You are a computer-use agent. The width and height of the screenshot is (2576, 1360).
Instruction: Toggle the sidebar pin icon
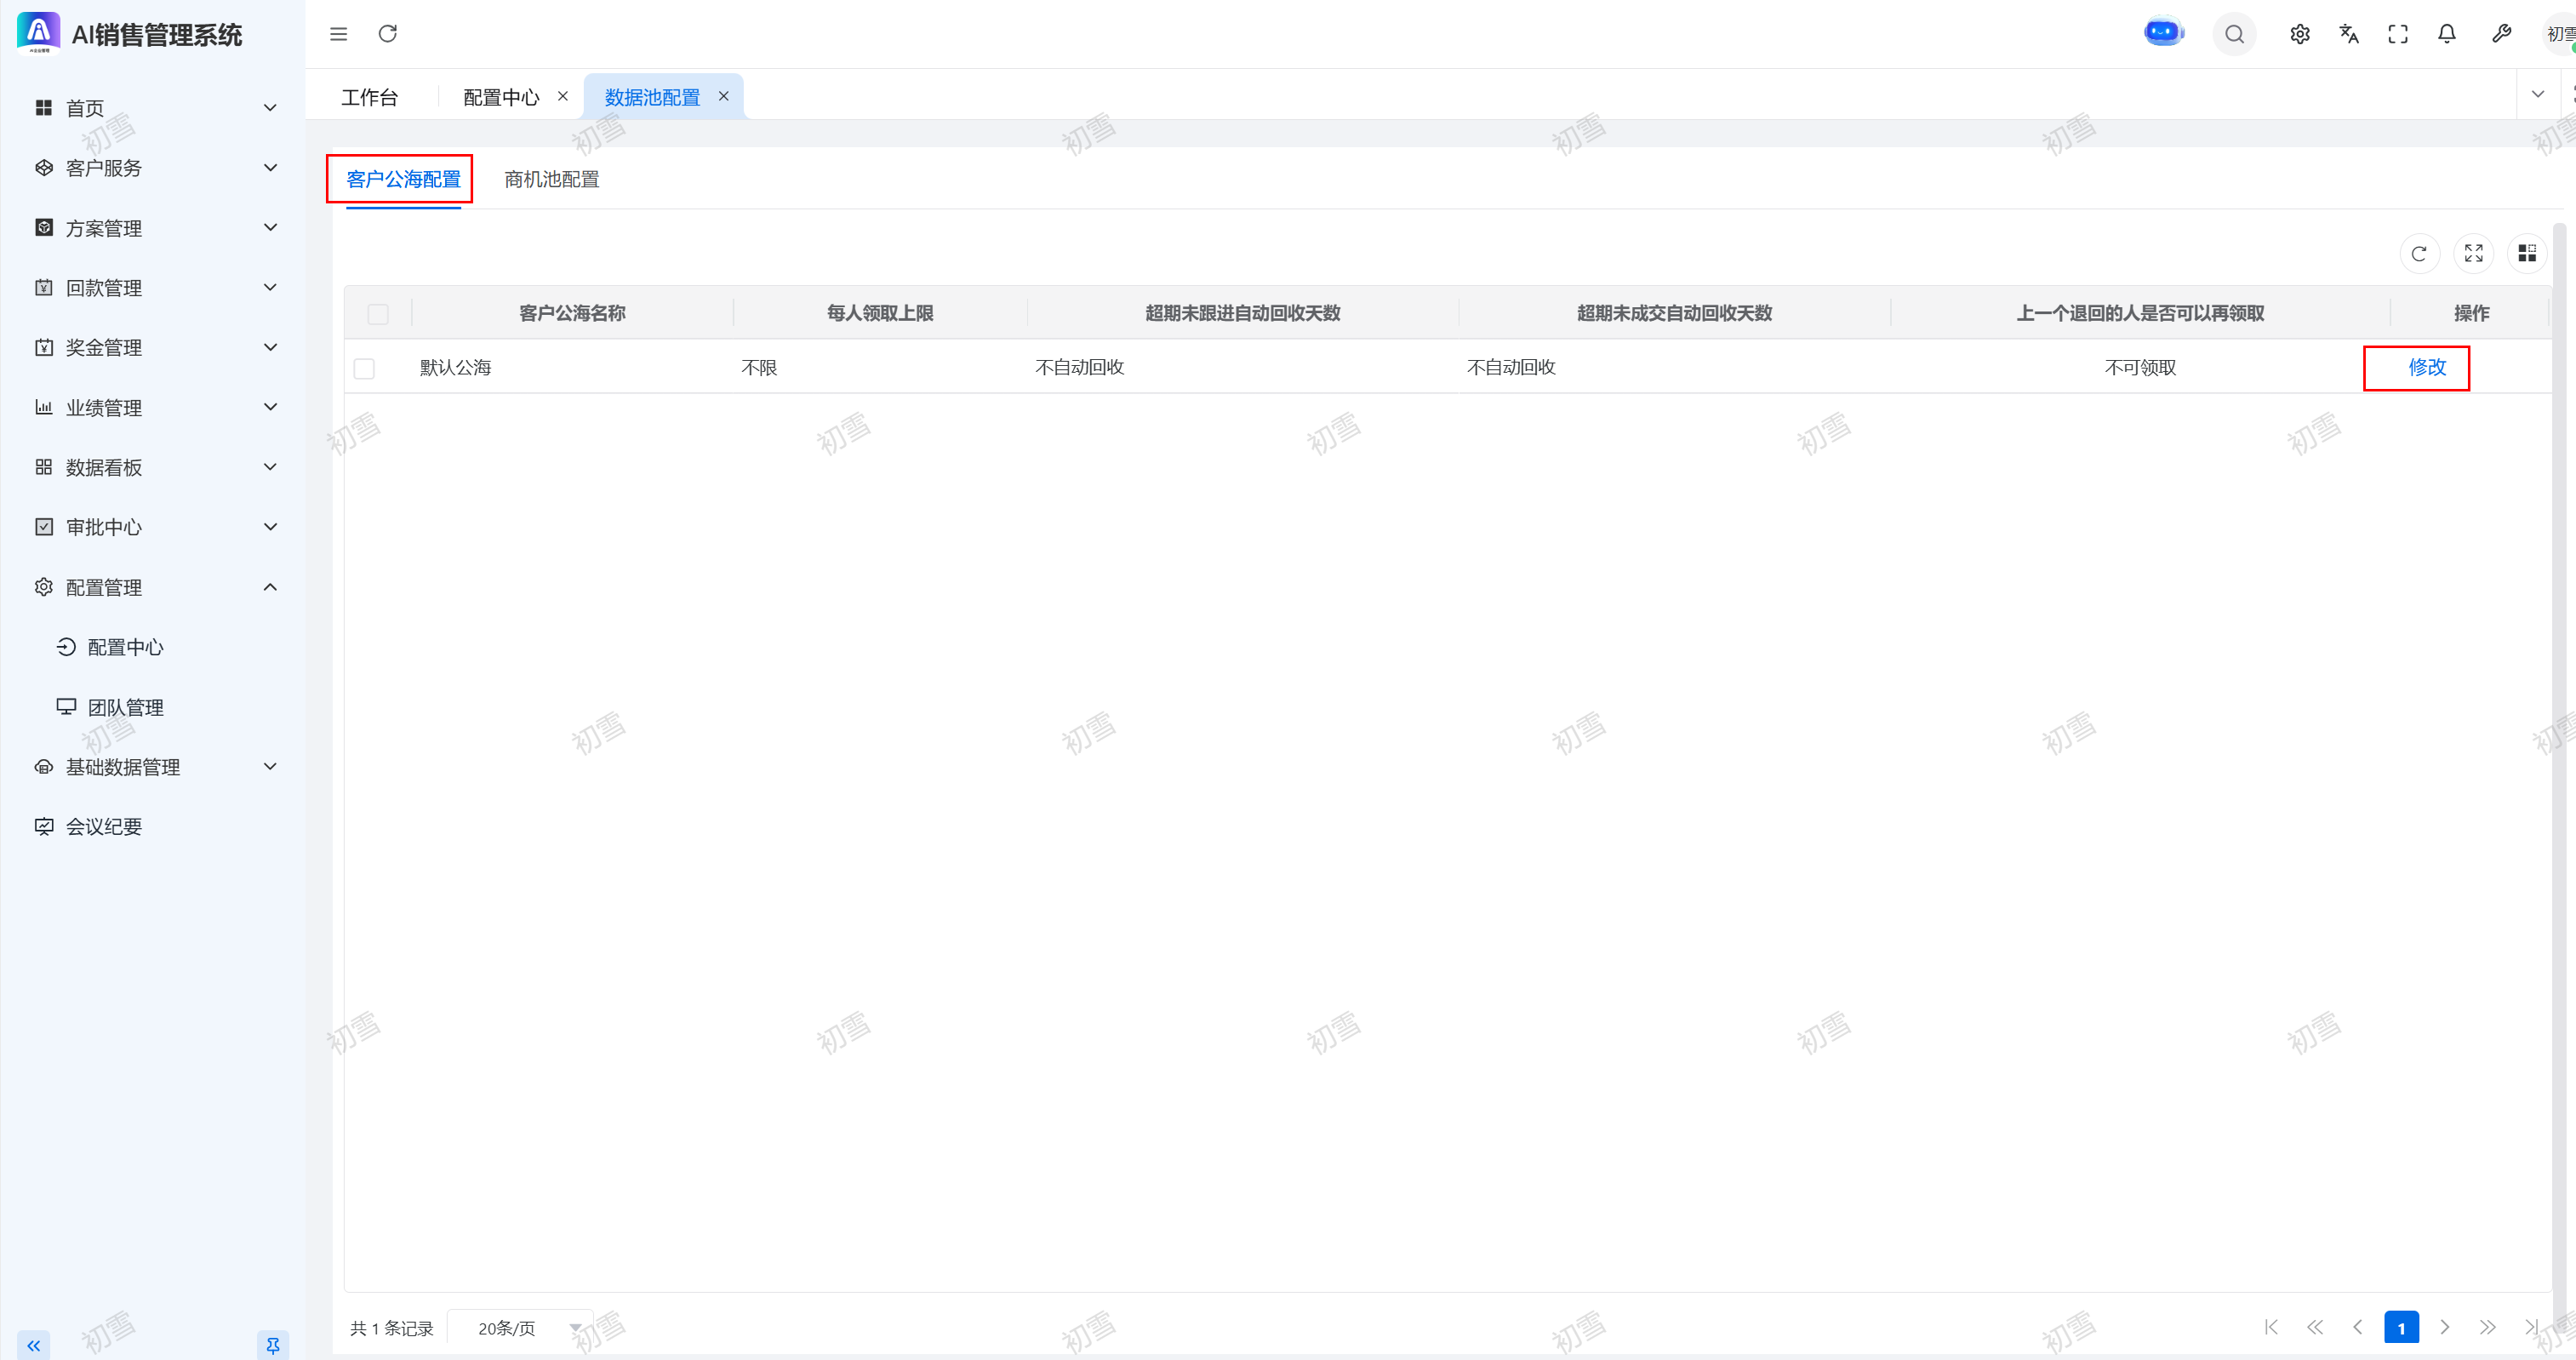coord(272,1345)
